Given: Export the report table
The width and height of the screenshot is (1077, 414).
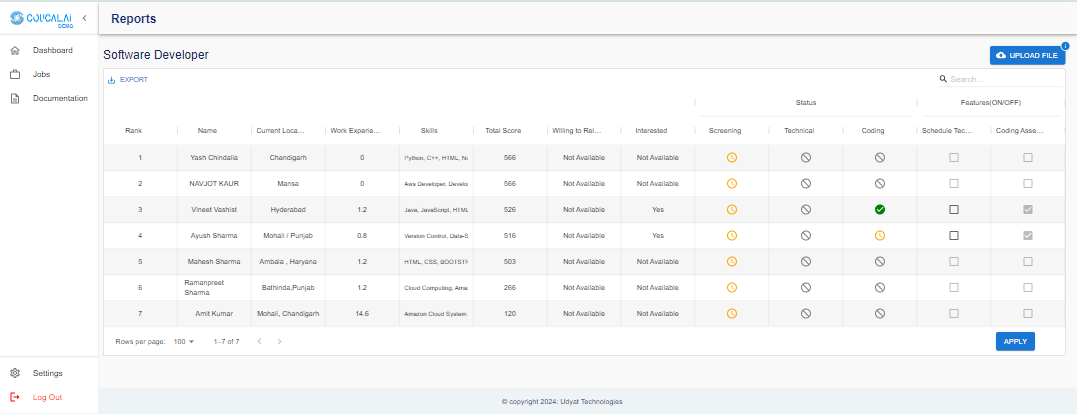Looking at the screenshot, I should point(127,79).
